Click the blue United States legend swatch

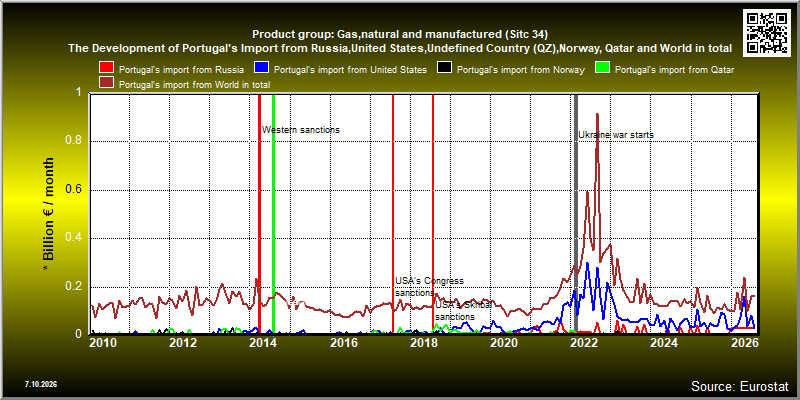point(262,69)
